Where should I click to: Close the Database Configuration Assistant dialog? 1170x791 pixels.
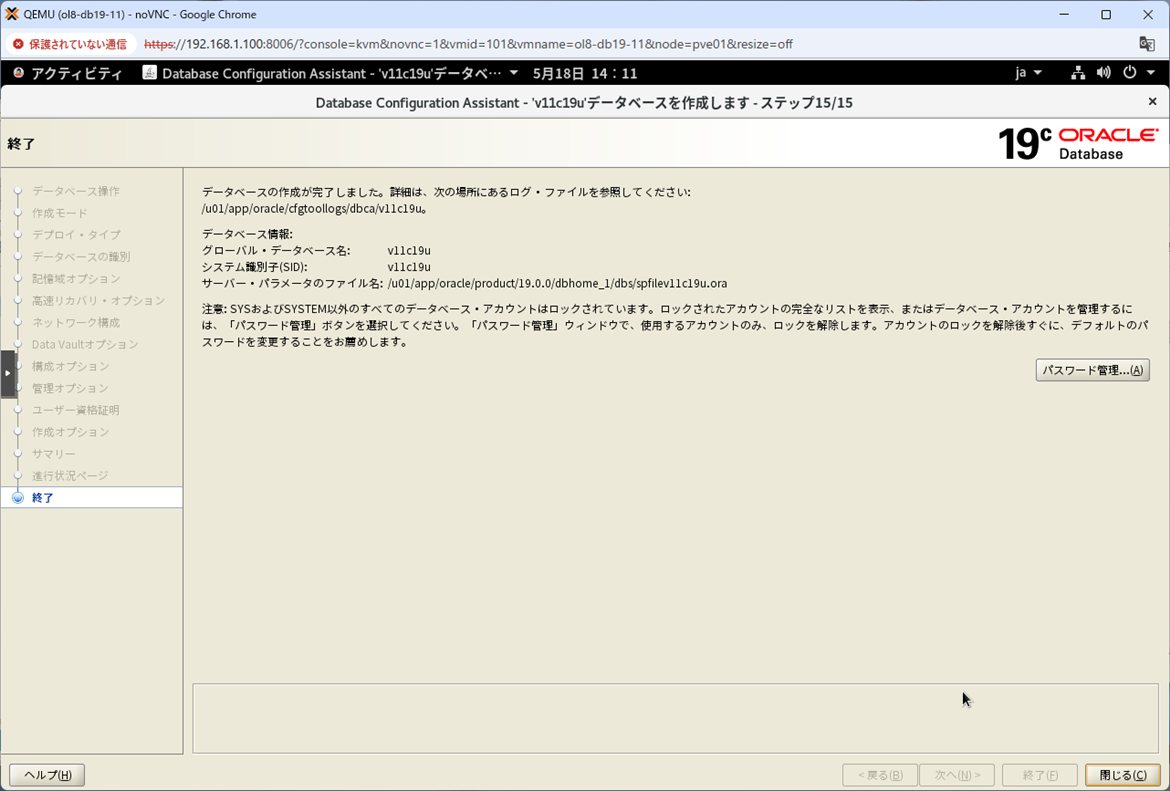point(1152,101)
